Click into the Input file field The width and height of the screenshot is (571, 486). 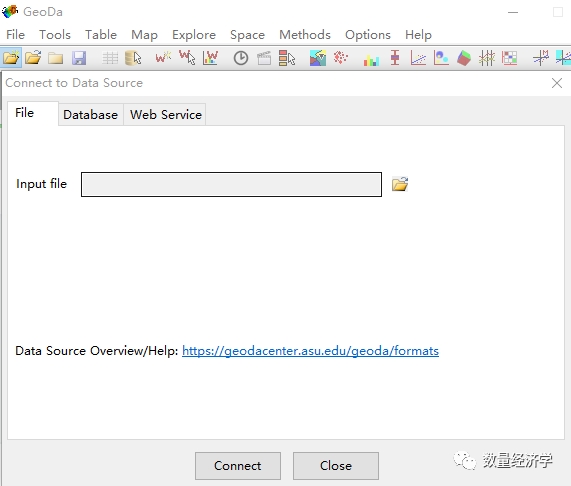pos(231,185)
